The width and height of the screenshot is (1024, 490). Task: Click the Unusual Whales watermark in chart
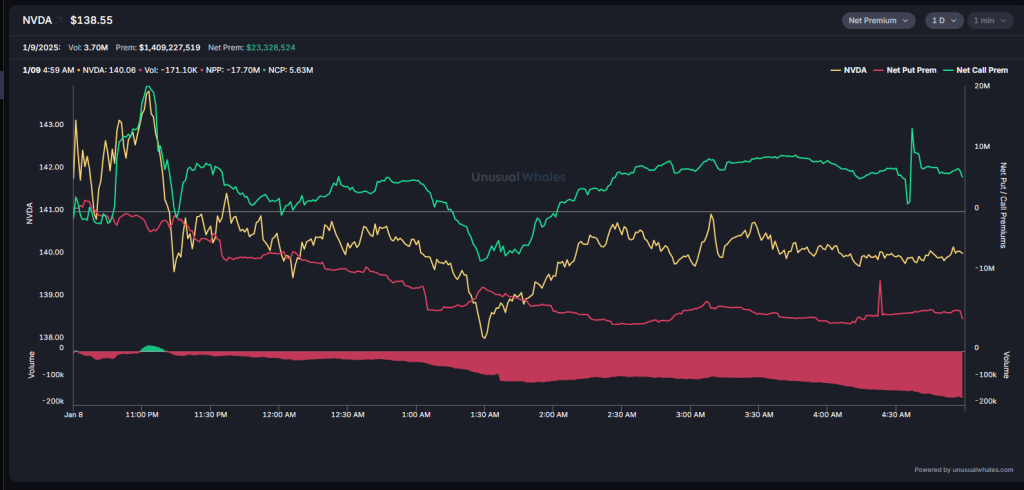(x=518, y=177)
